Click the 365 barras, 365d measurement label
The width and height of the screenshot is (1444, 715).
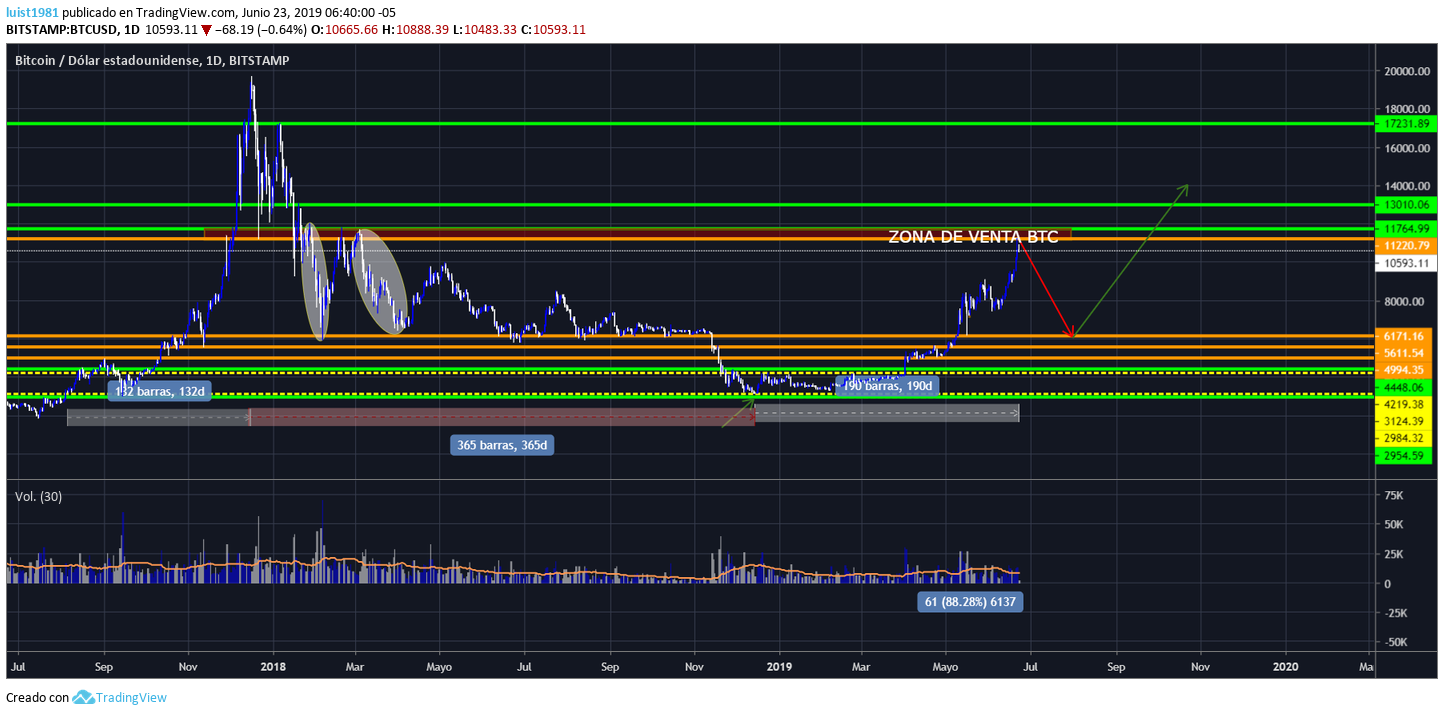501,446
